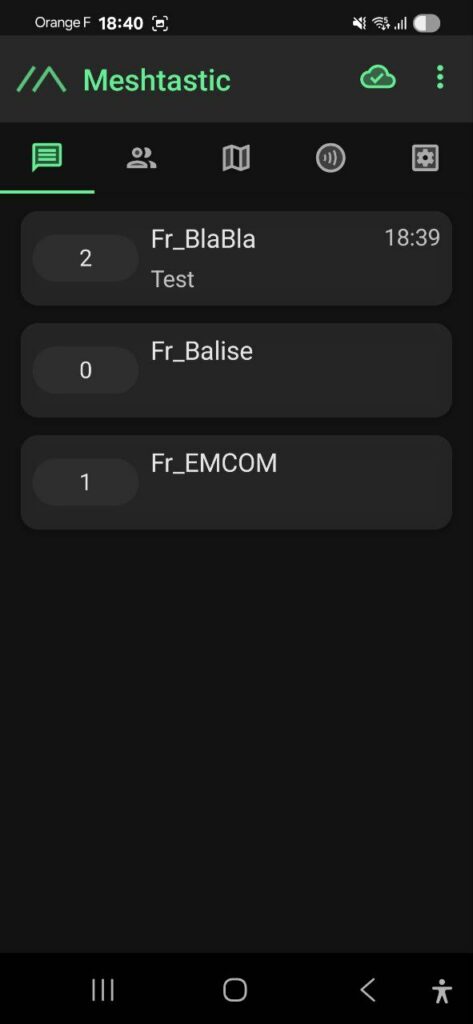
Task: Tap the channel number 1 badge
Action: click(86, 482)
